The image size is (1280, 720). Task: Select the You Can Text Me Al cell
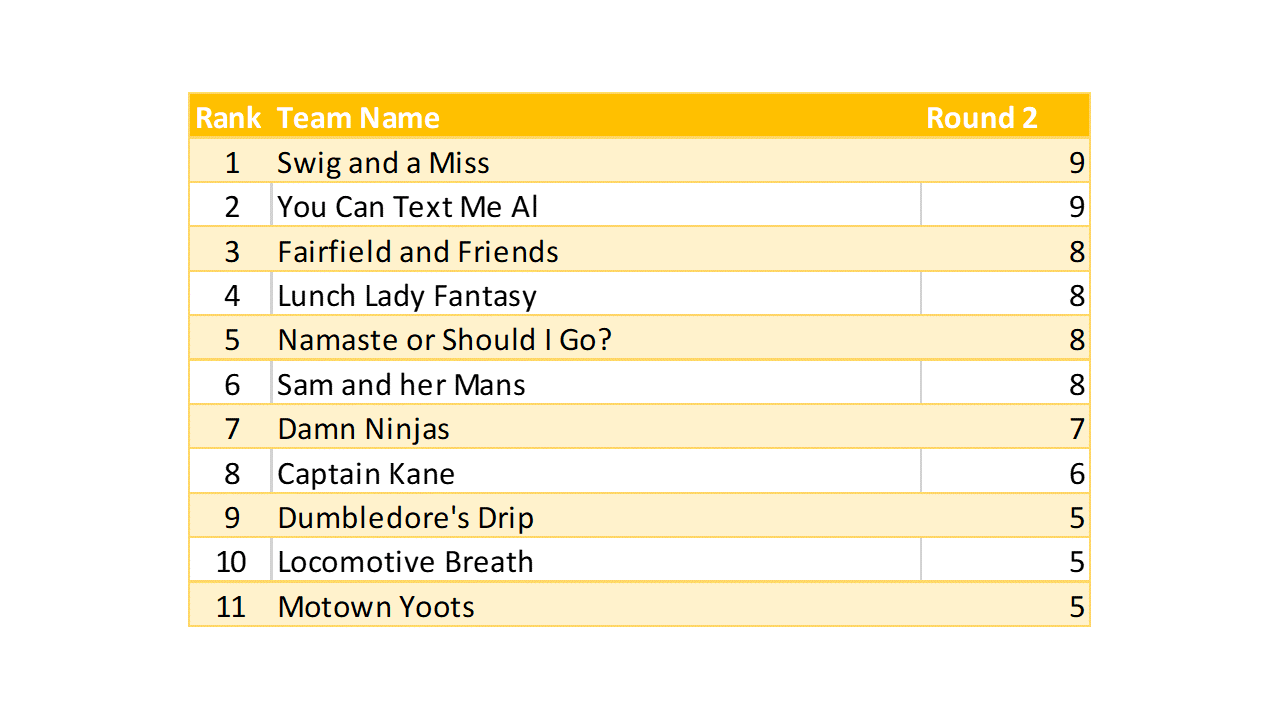pyautogui.click(x=408, y=207)
